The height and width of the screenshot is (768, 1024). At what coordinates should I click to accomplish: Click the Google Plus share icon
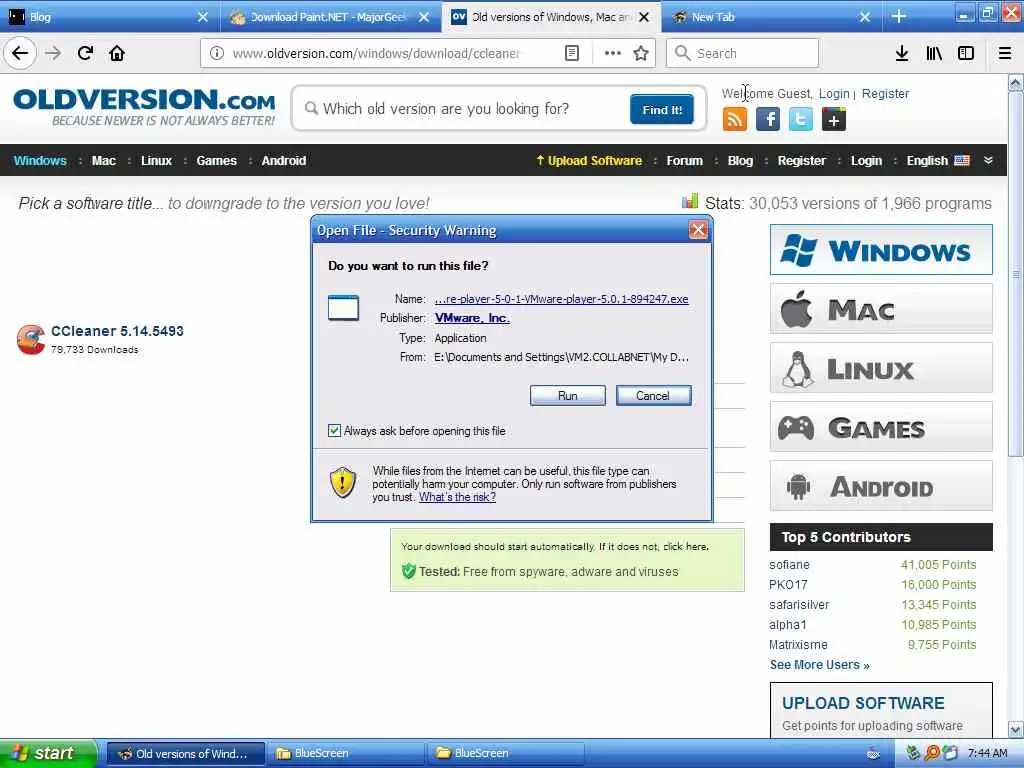[834, 120]
